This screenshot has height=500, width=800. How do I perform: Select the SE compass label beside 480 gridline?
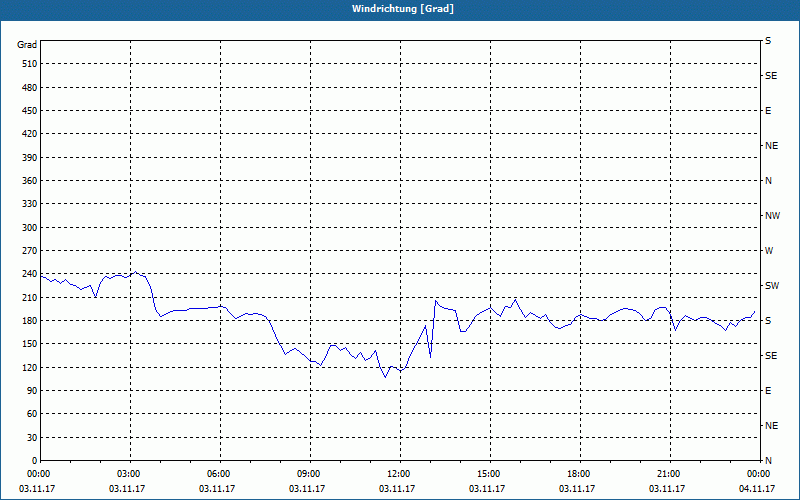point(771,76)
